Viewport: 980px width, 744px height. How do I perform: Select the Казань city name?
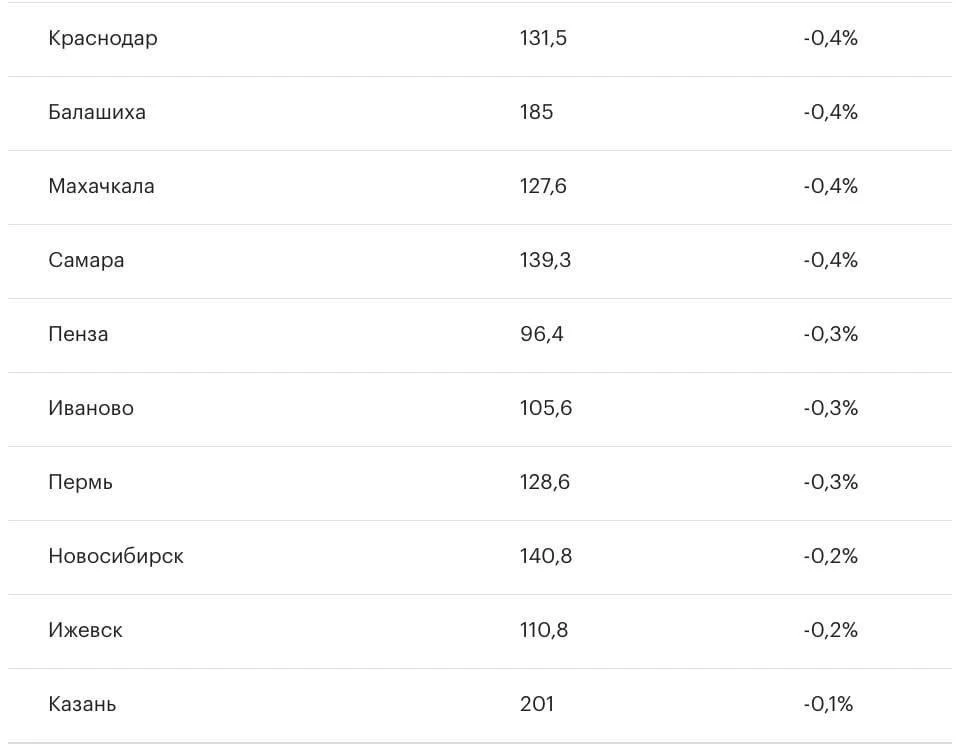click(82, 704)
